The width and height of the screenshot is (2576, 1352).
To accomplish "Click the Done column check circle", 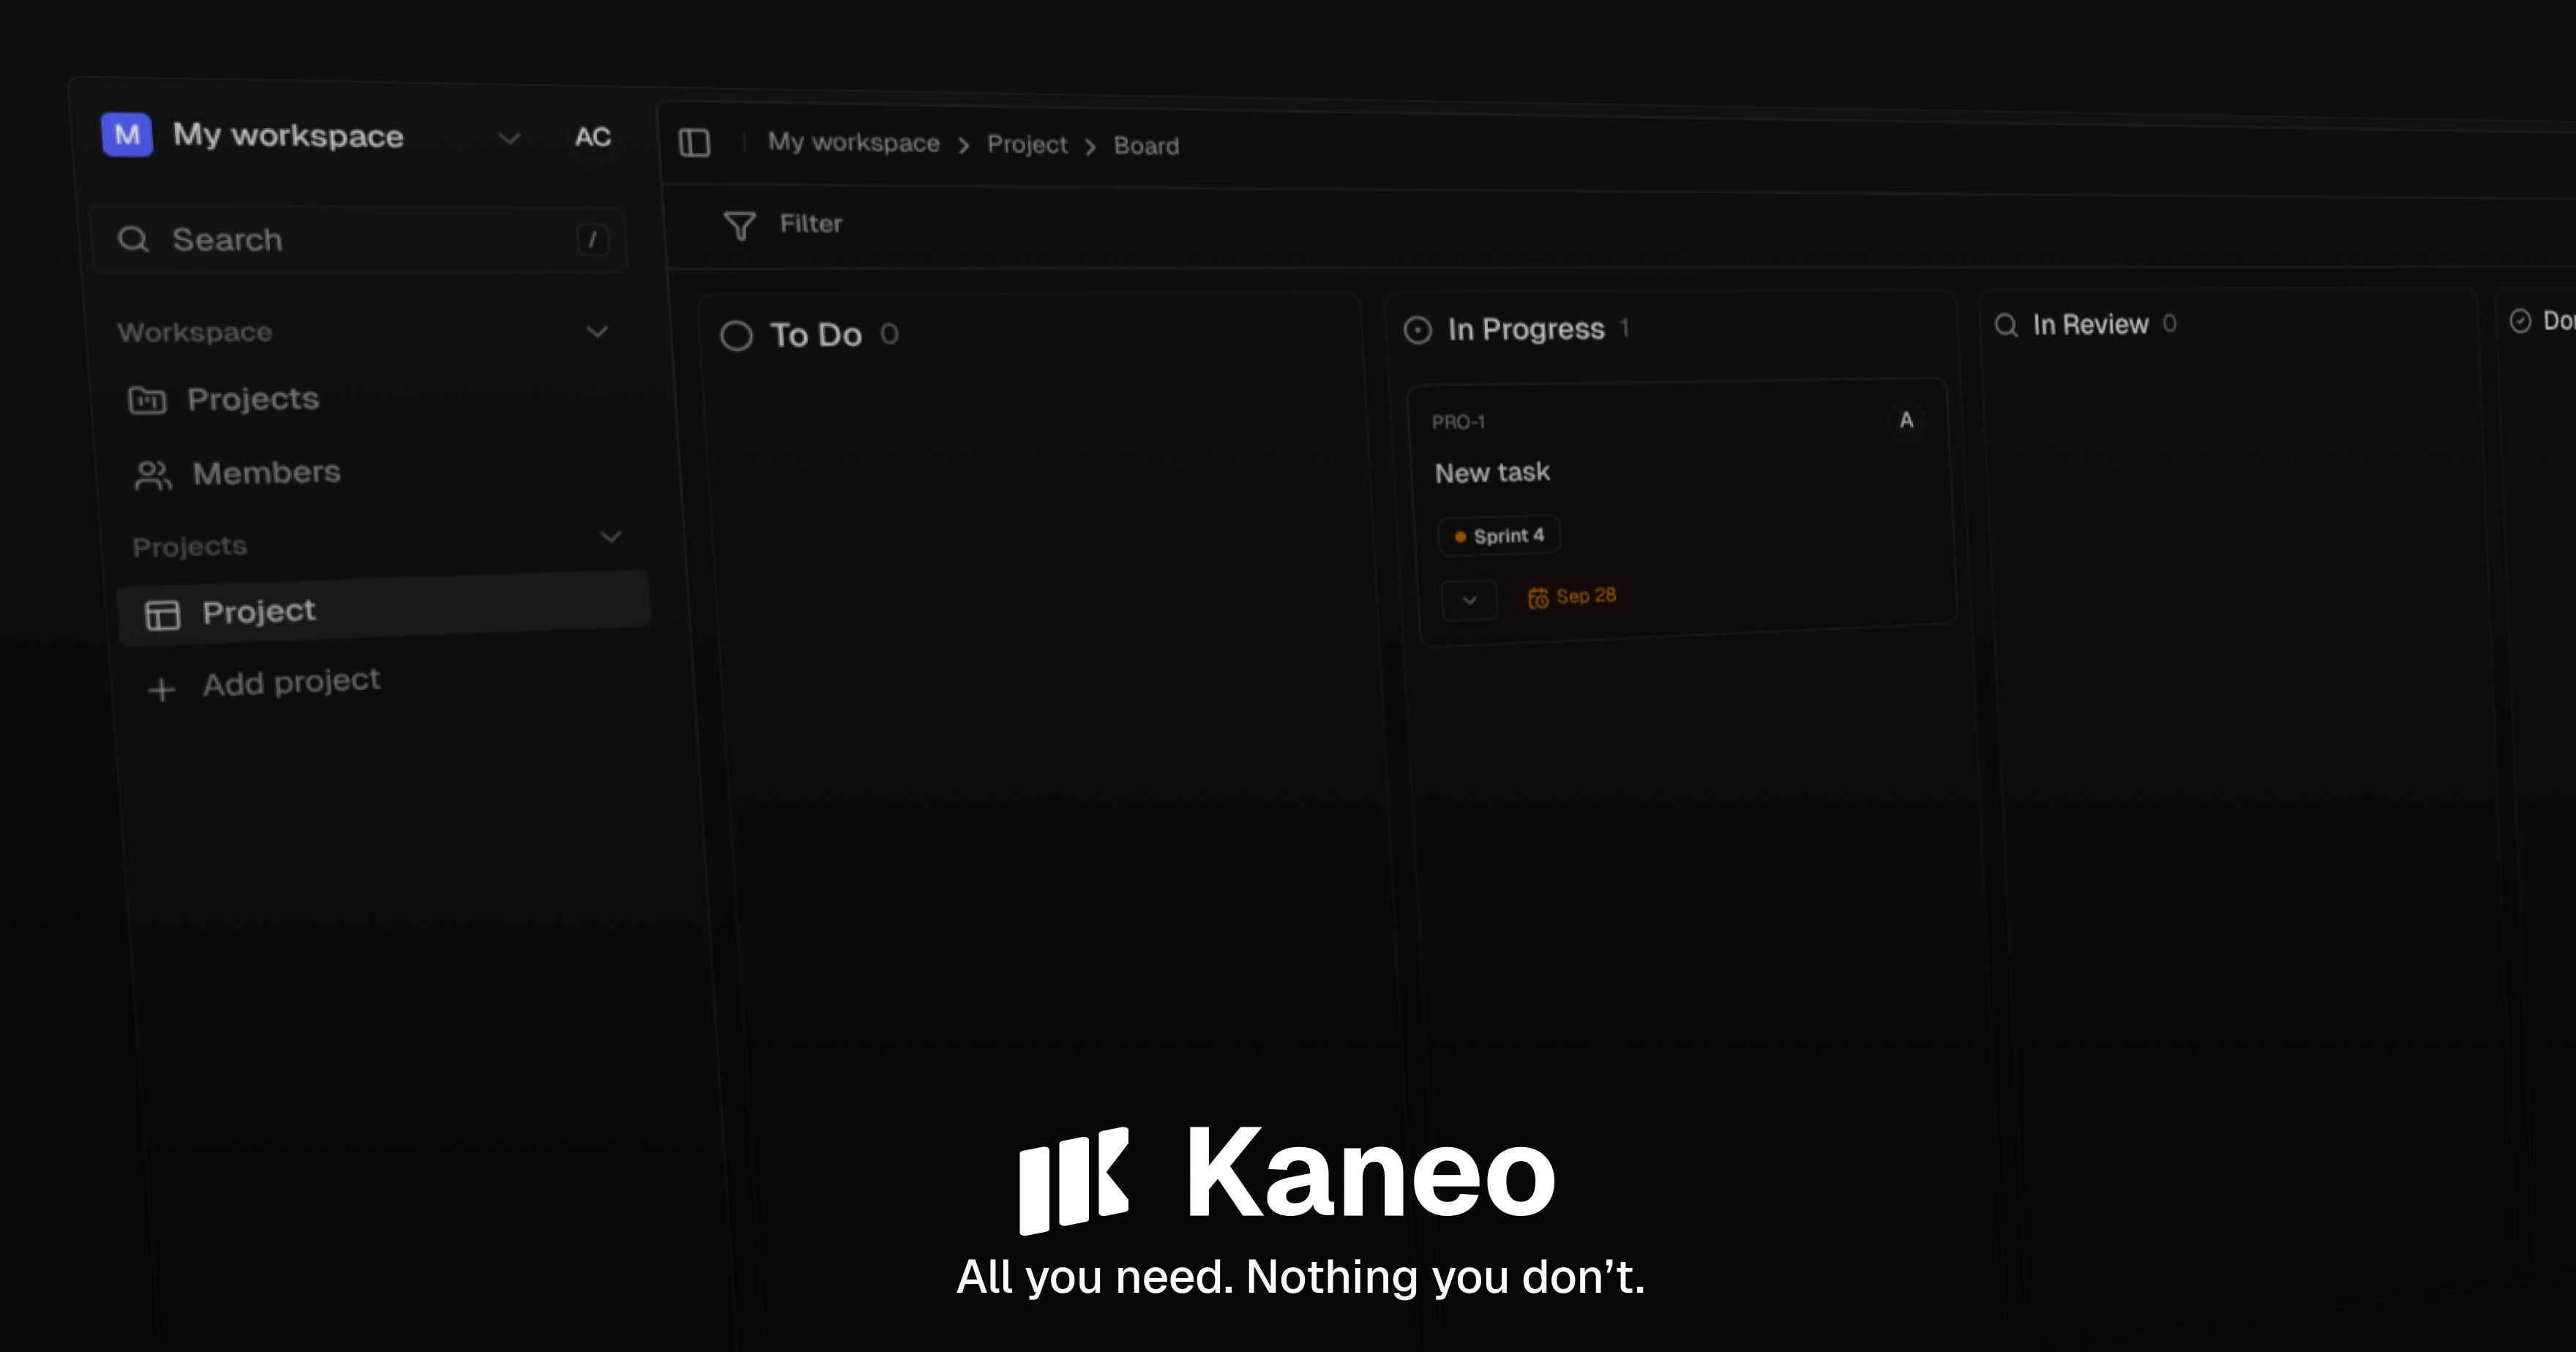I will tap(2520, 321).
